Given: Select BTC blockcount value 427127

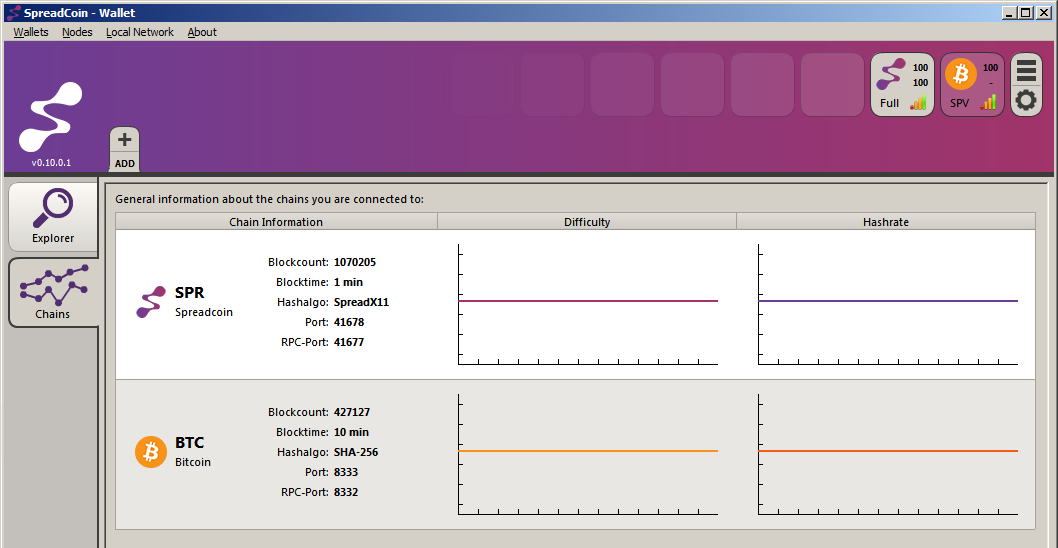Looking at the screenshot, I should pos(352,412).
